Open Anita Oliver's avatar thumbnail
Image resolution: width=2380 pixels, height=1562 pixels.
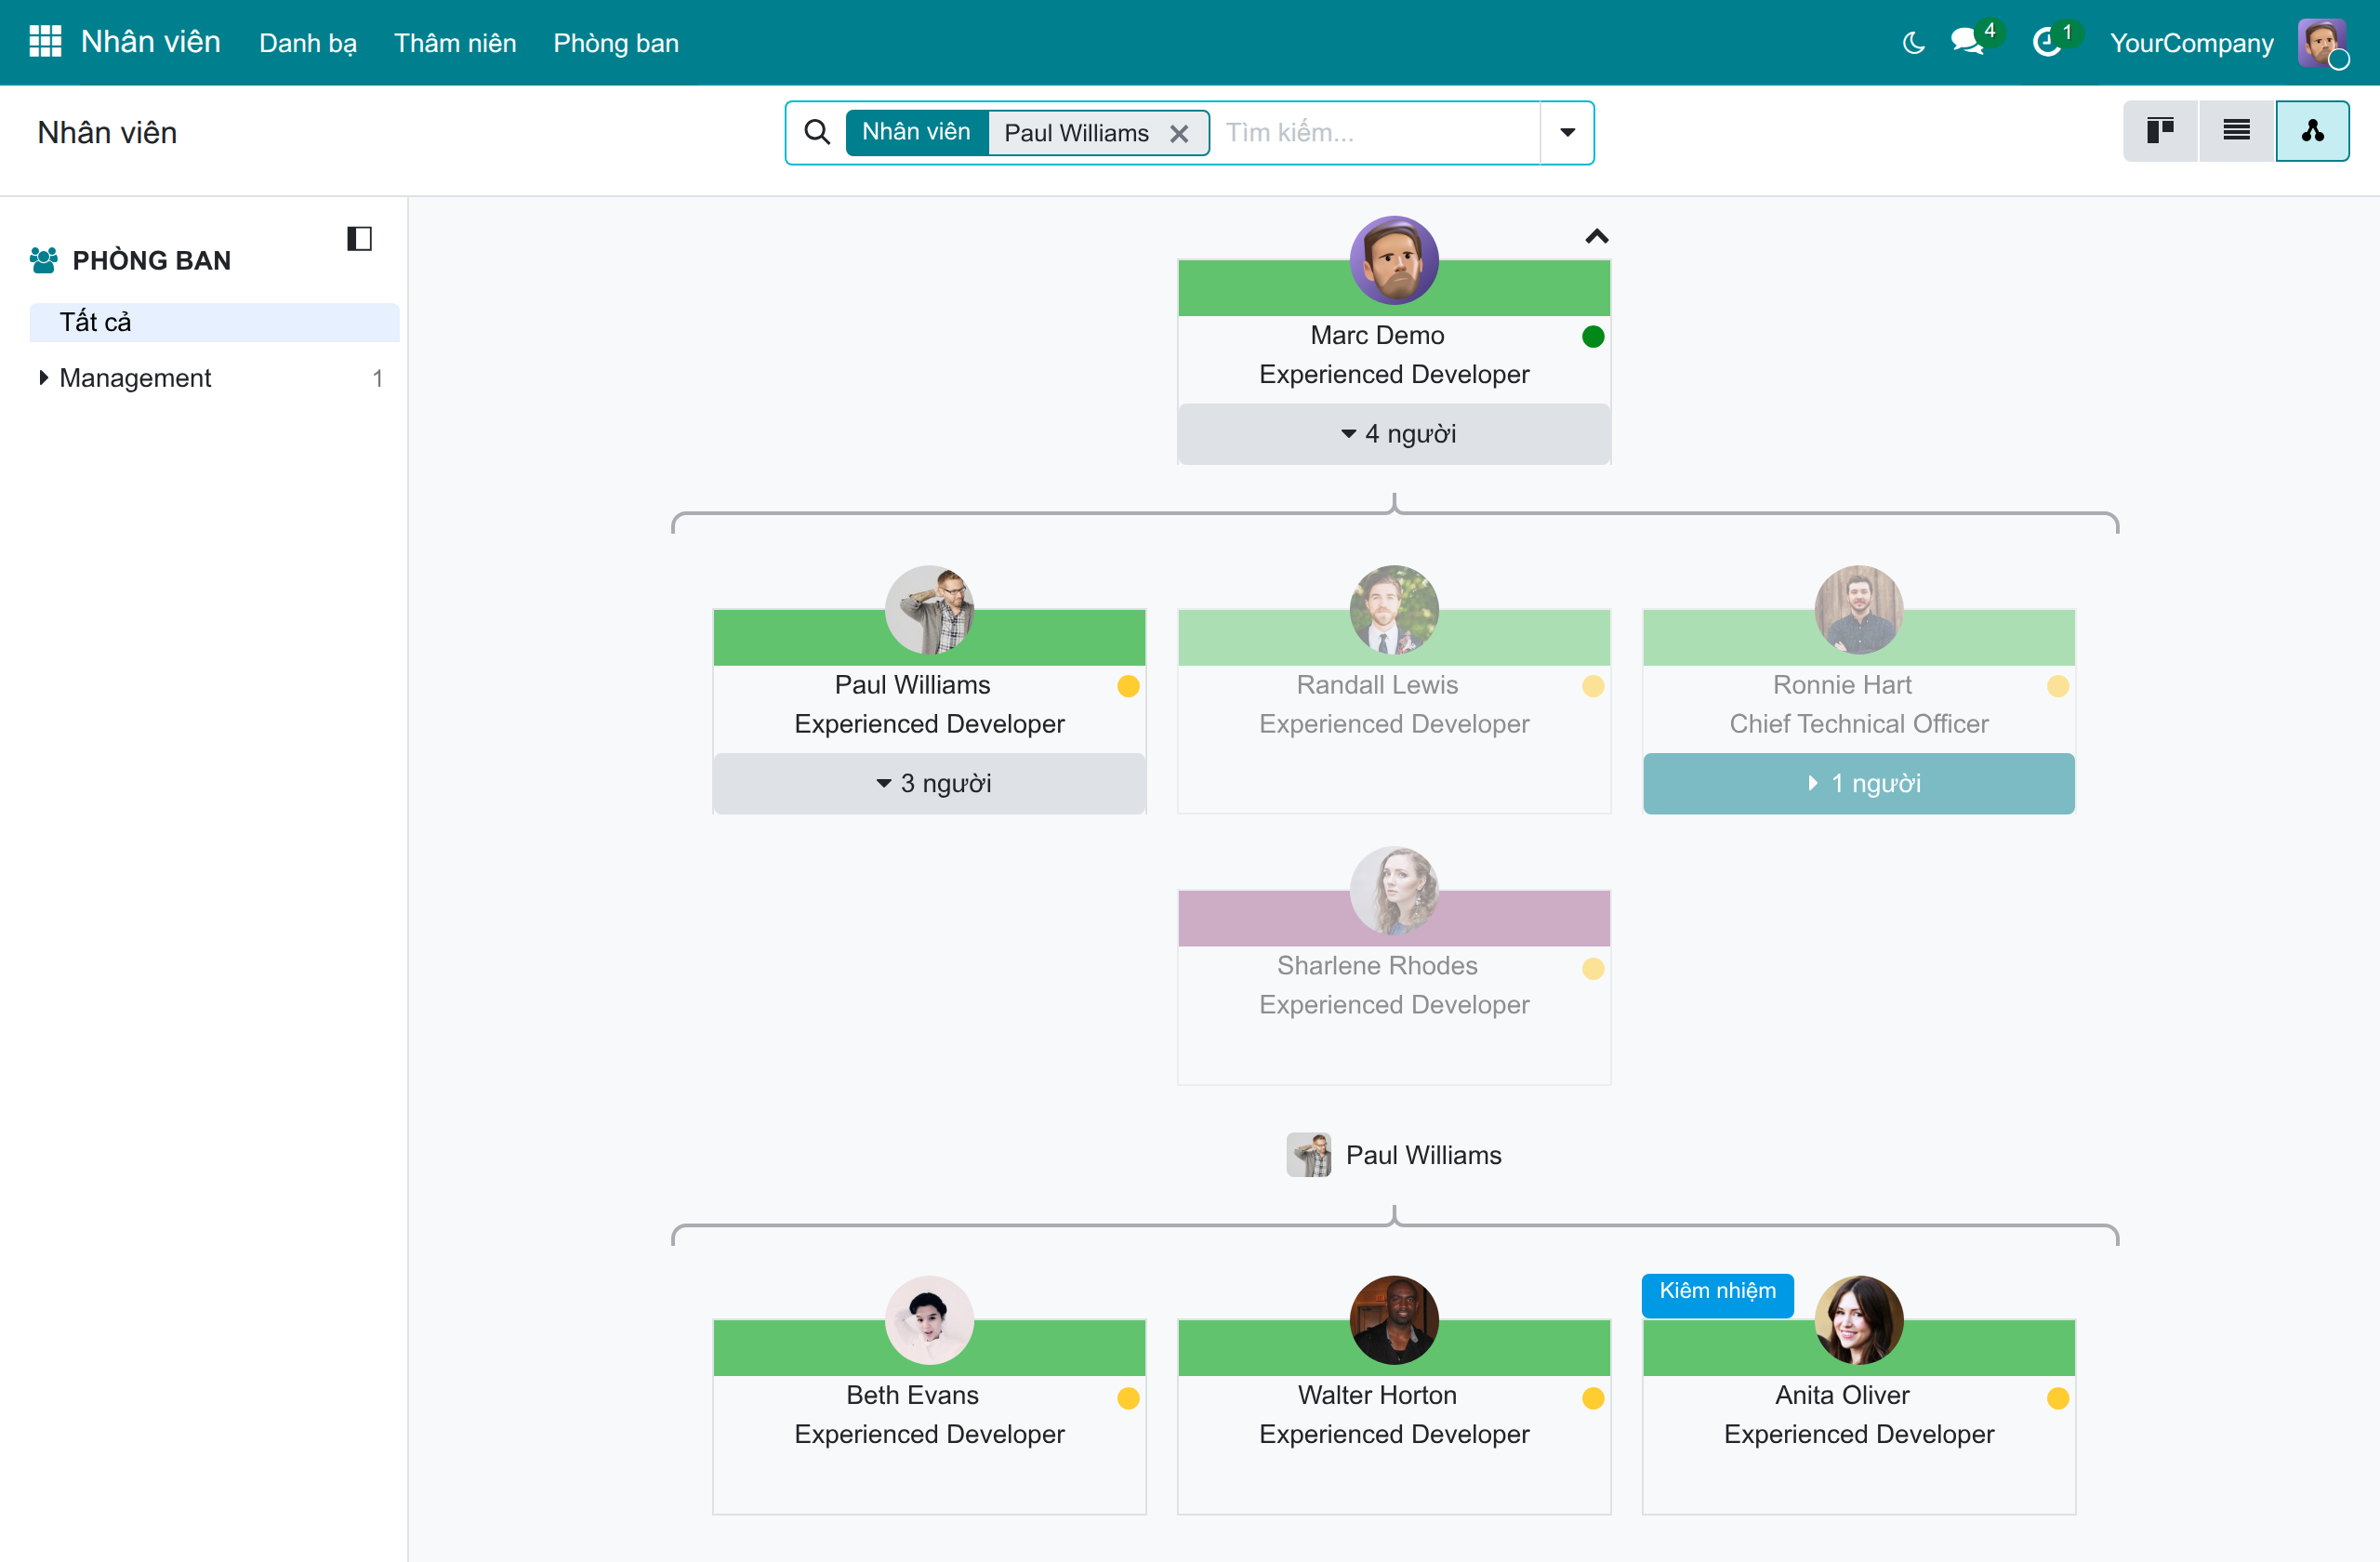click(1858, 1320)
